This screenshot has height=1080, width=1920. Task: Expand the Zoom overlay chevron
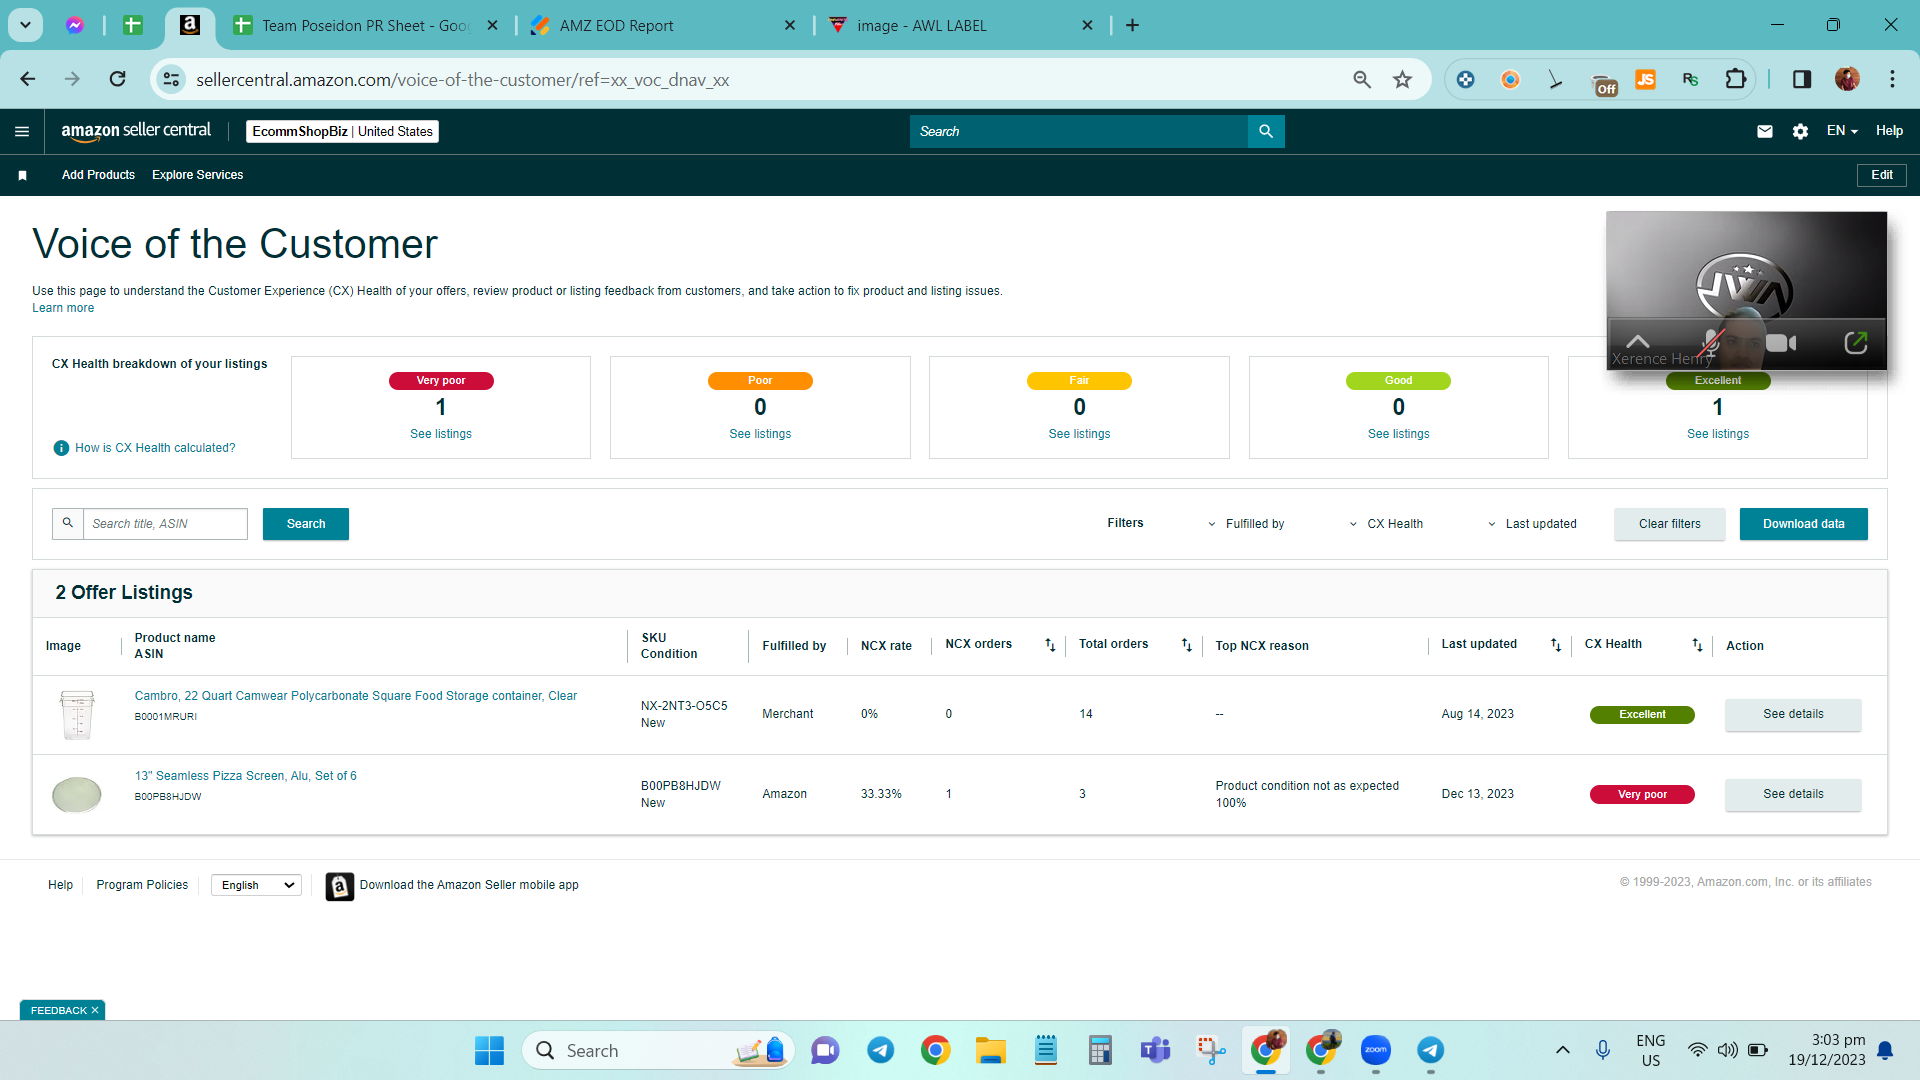(x=1637, y=341)
